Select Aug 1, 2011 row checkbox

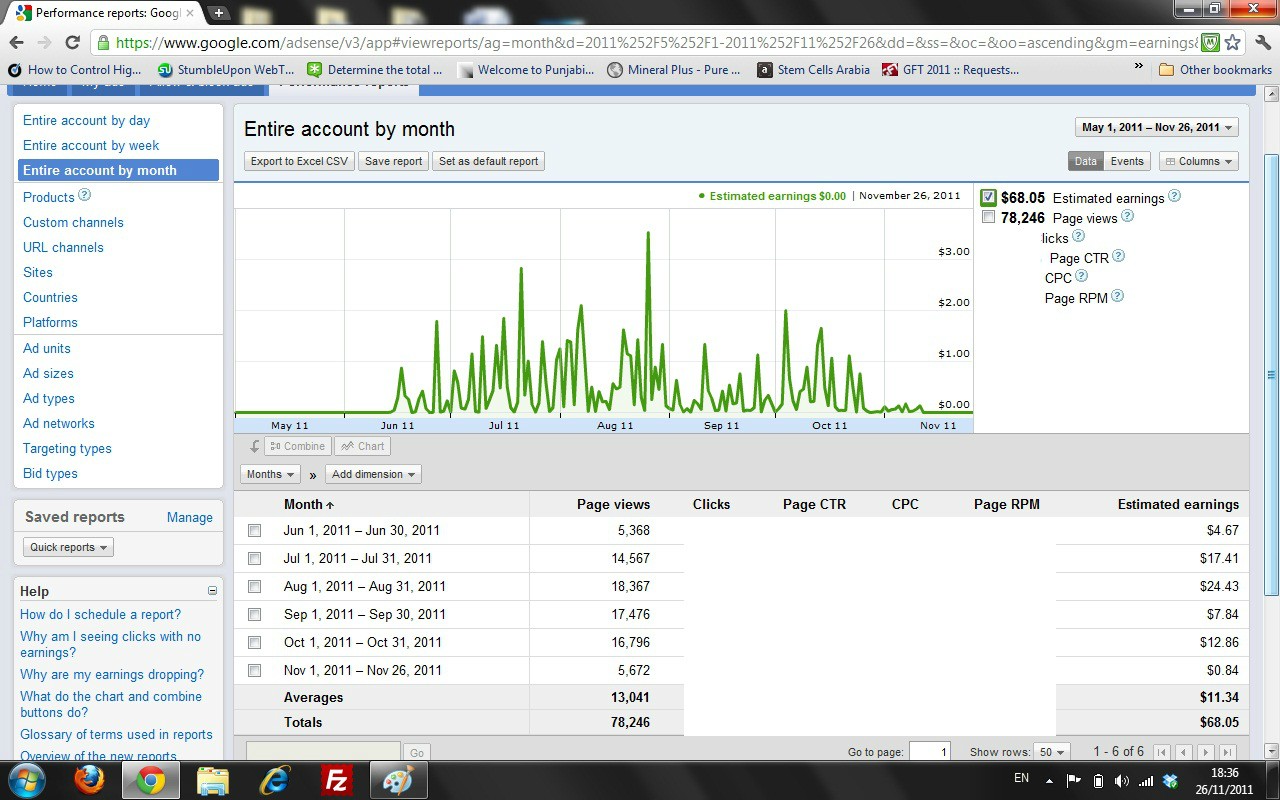click(254, 587)
